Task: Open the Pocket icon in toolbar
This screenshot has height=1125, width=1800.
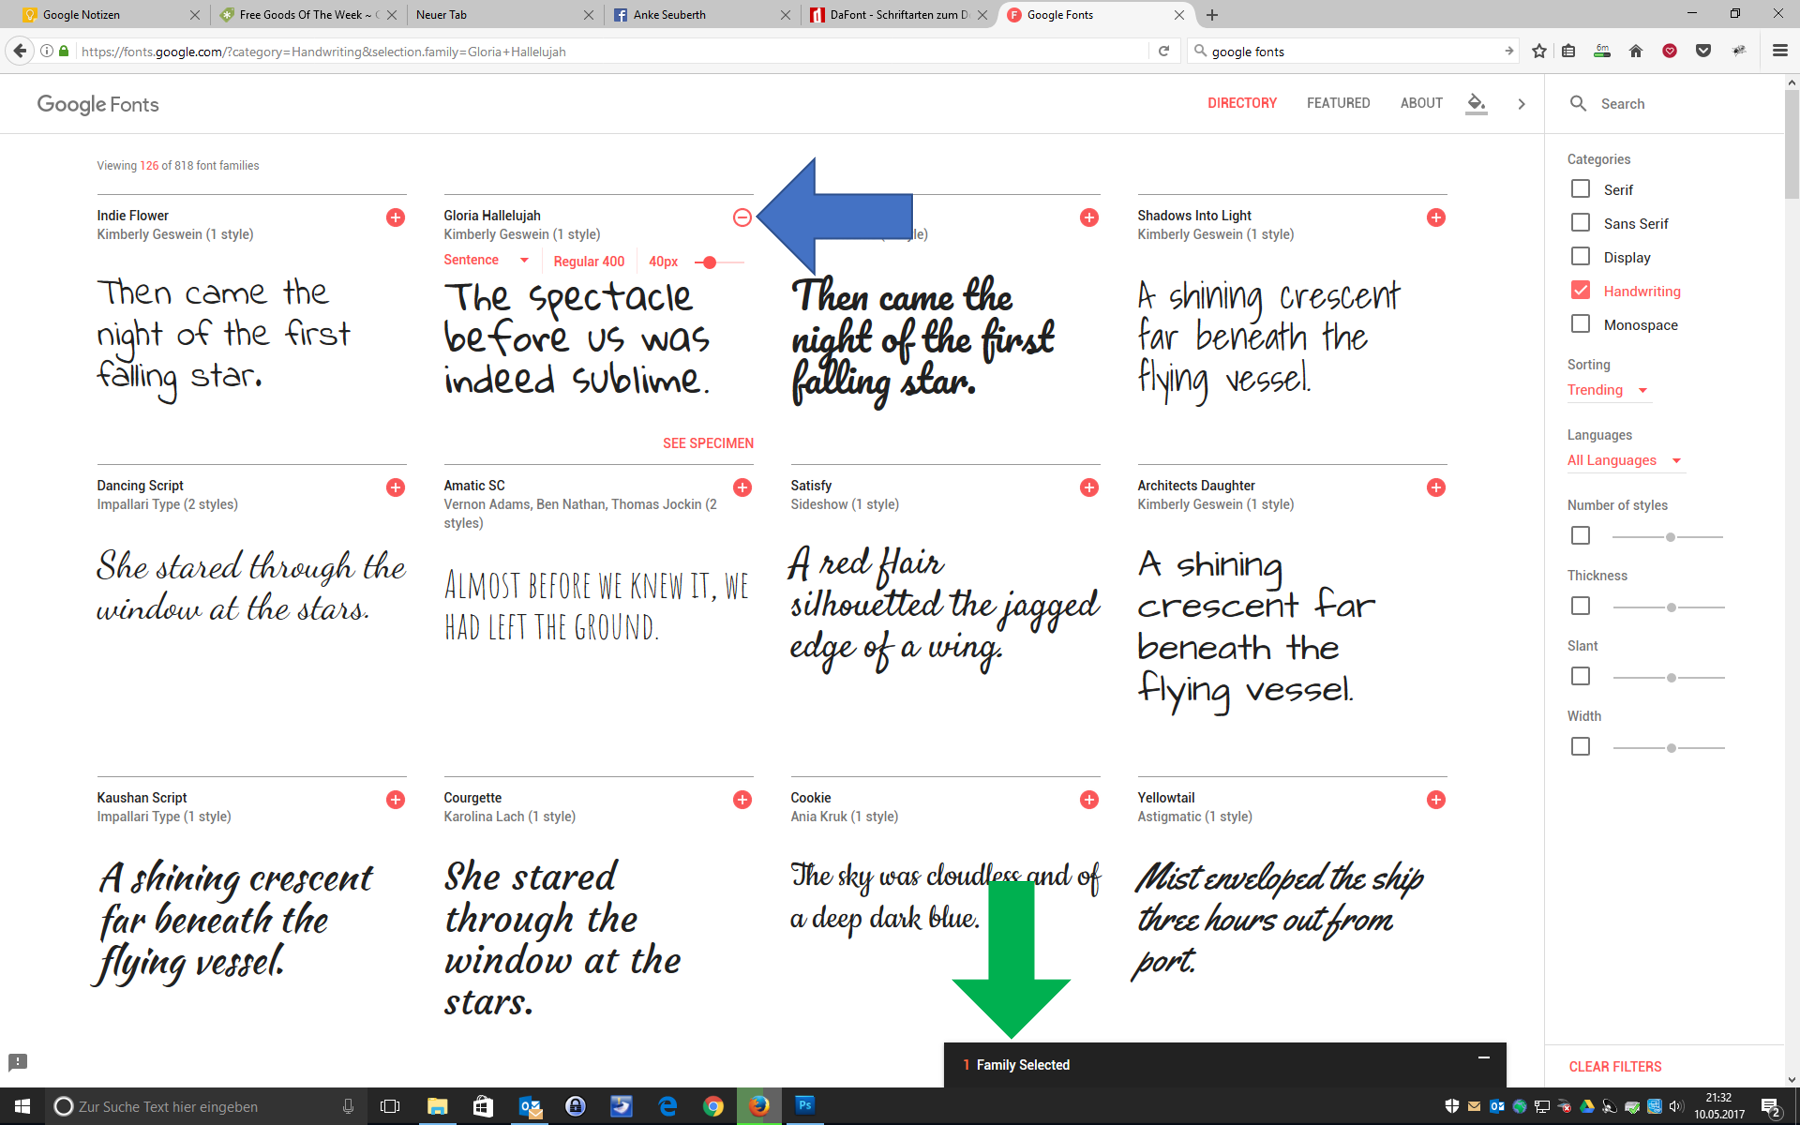Action: 1703,51
